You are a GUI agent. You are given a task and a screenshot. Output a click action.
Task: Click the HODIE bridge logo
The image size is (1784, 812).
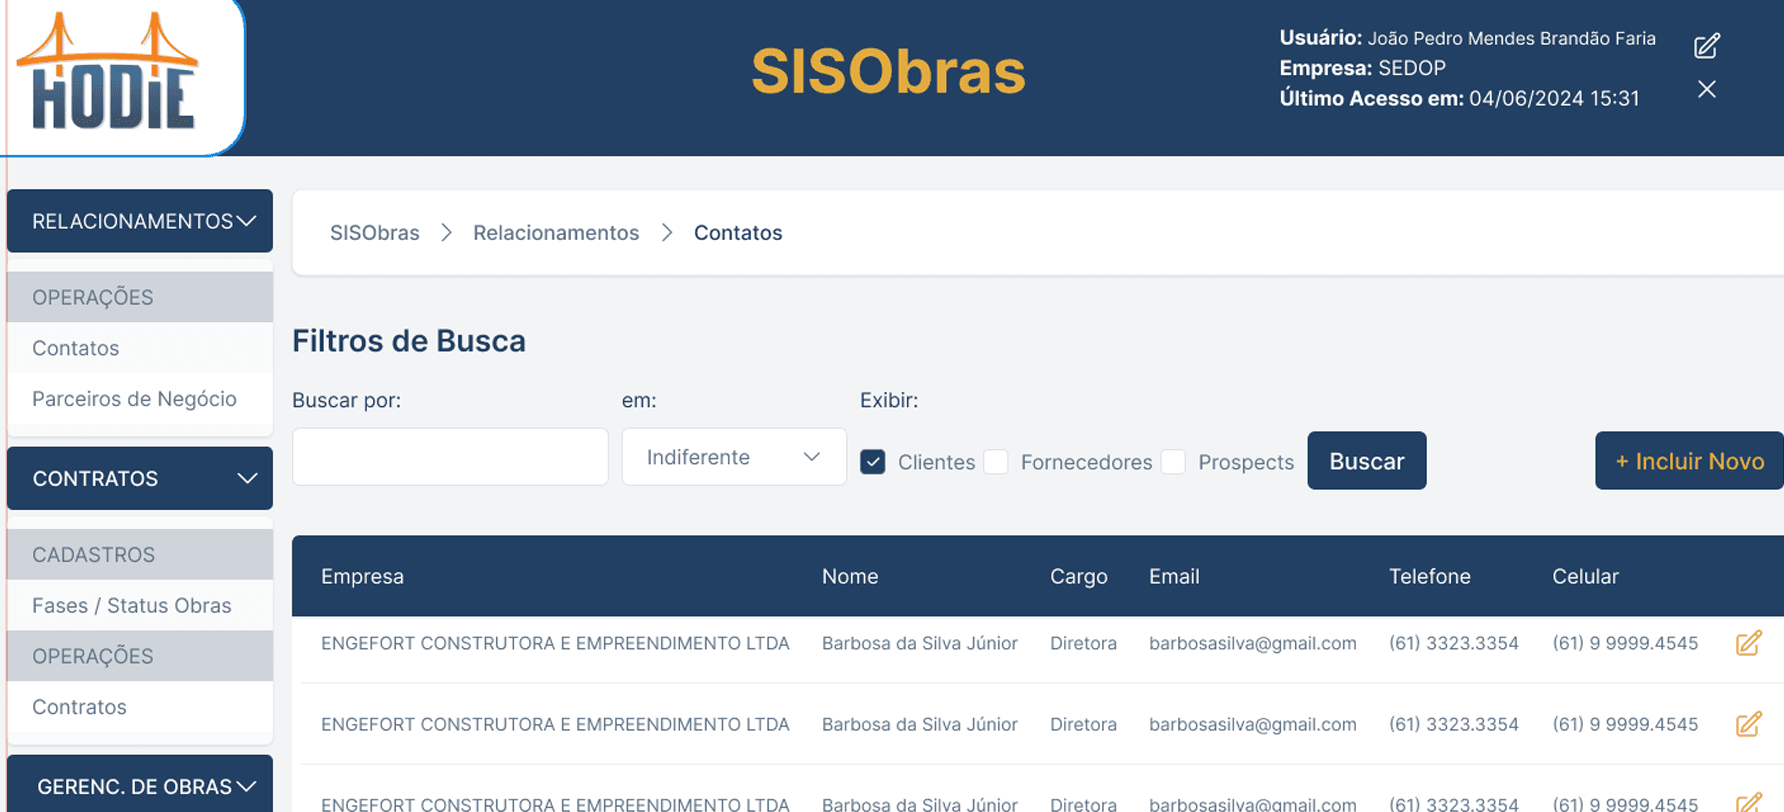coord(108,70)
